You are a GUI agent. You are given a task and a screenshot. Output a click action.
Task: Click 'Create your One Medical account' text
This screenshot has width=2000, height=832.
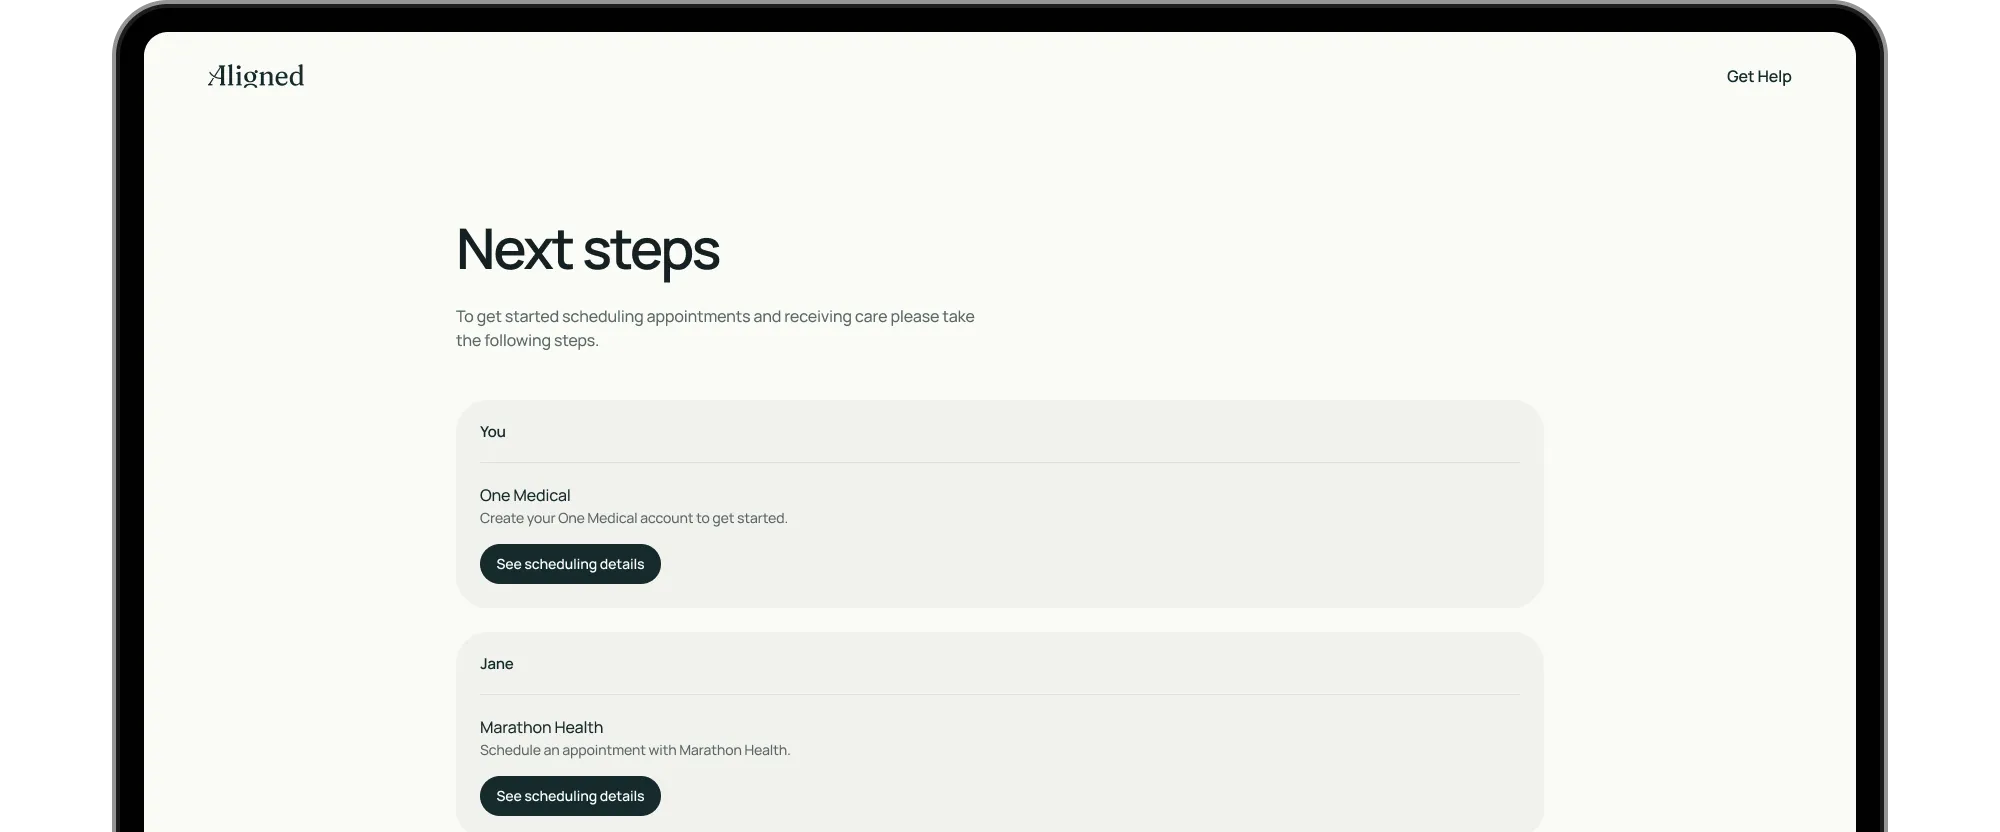[633, 518]
